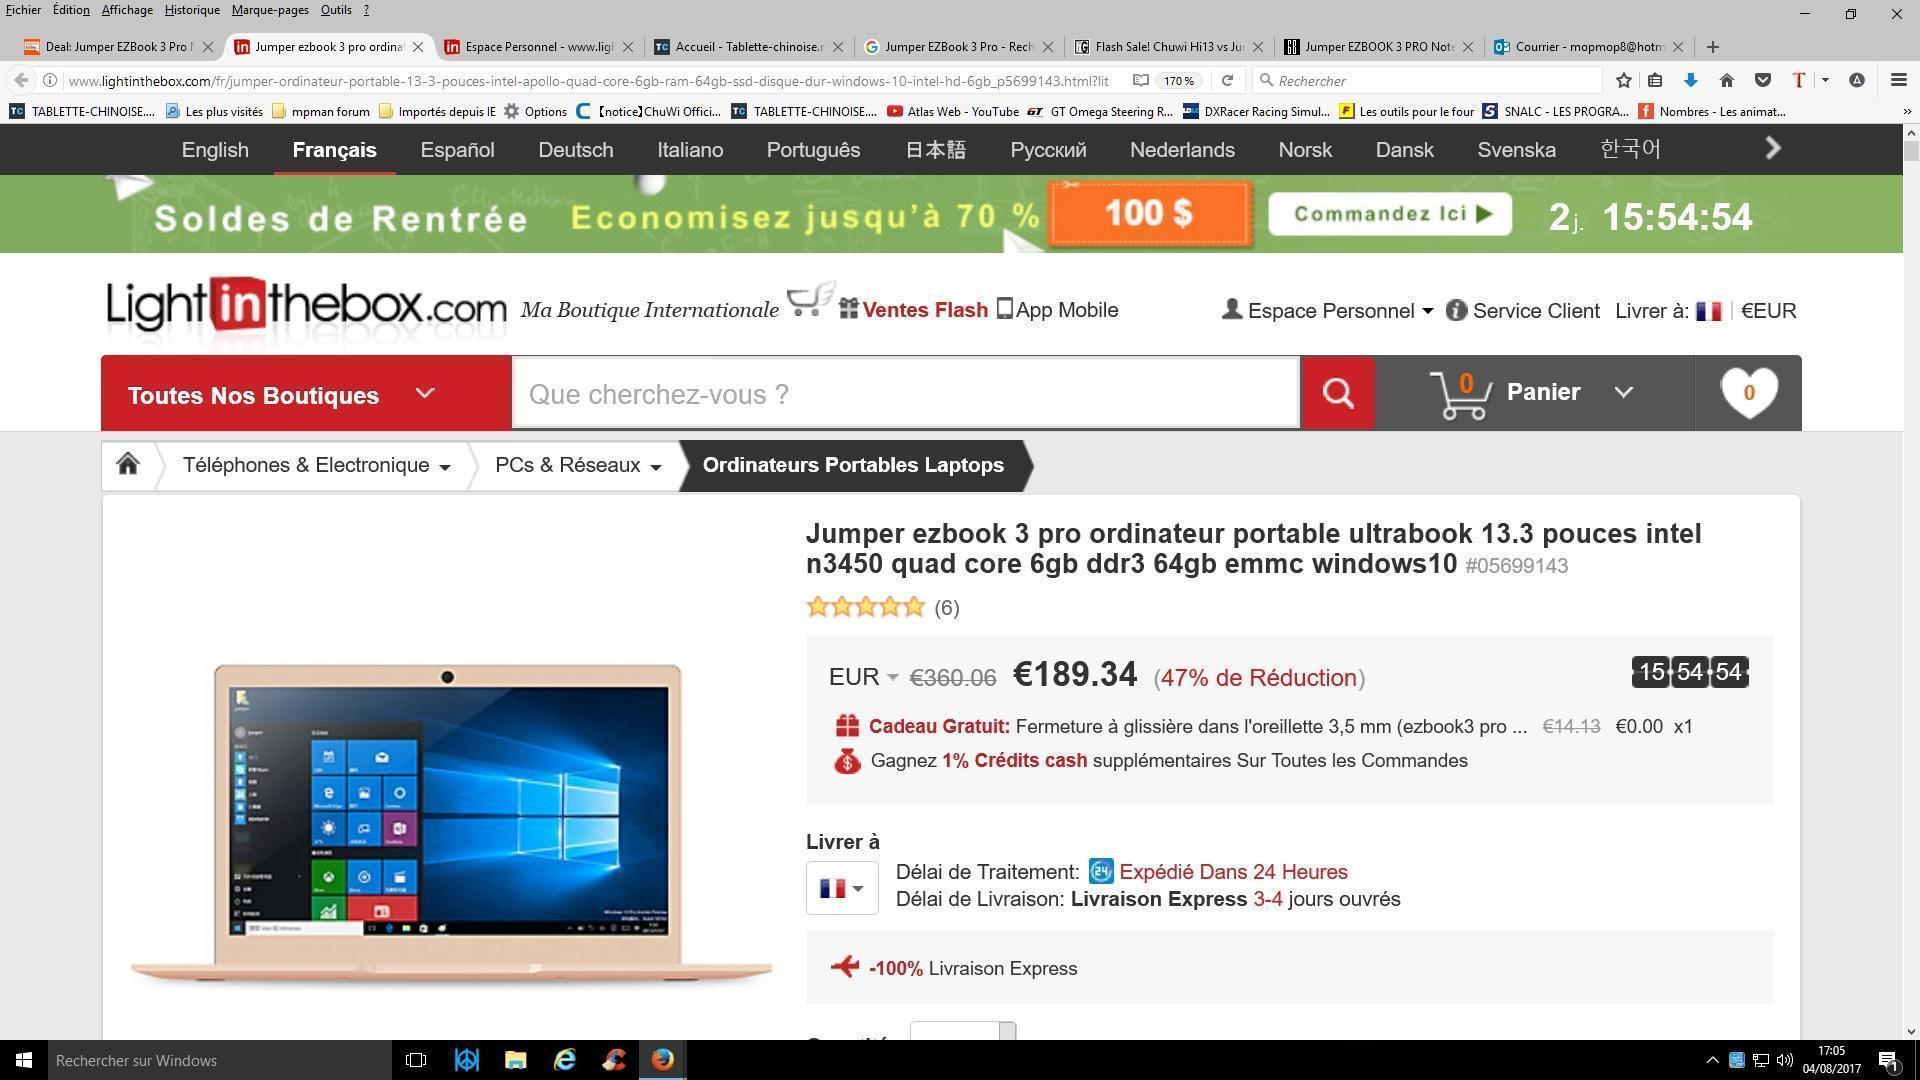
Task: Expand Toutes Nos Boutiques menu
Action: click(x=305, y=394)
